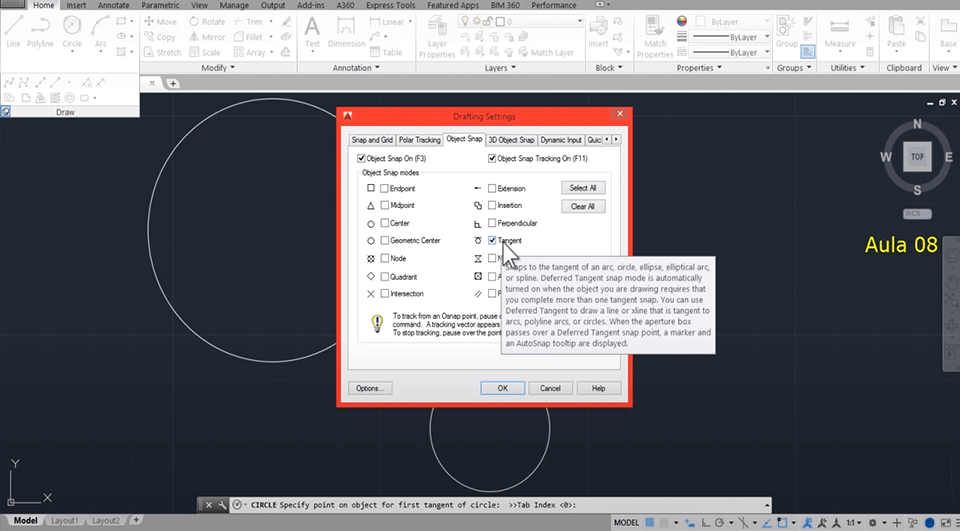Click the Match Layer tool
The height and width of the screenshot is (531, 960).
tap(546, 52)
